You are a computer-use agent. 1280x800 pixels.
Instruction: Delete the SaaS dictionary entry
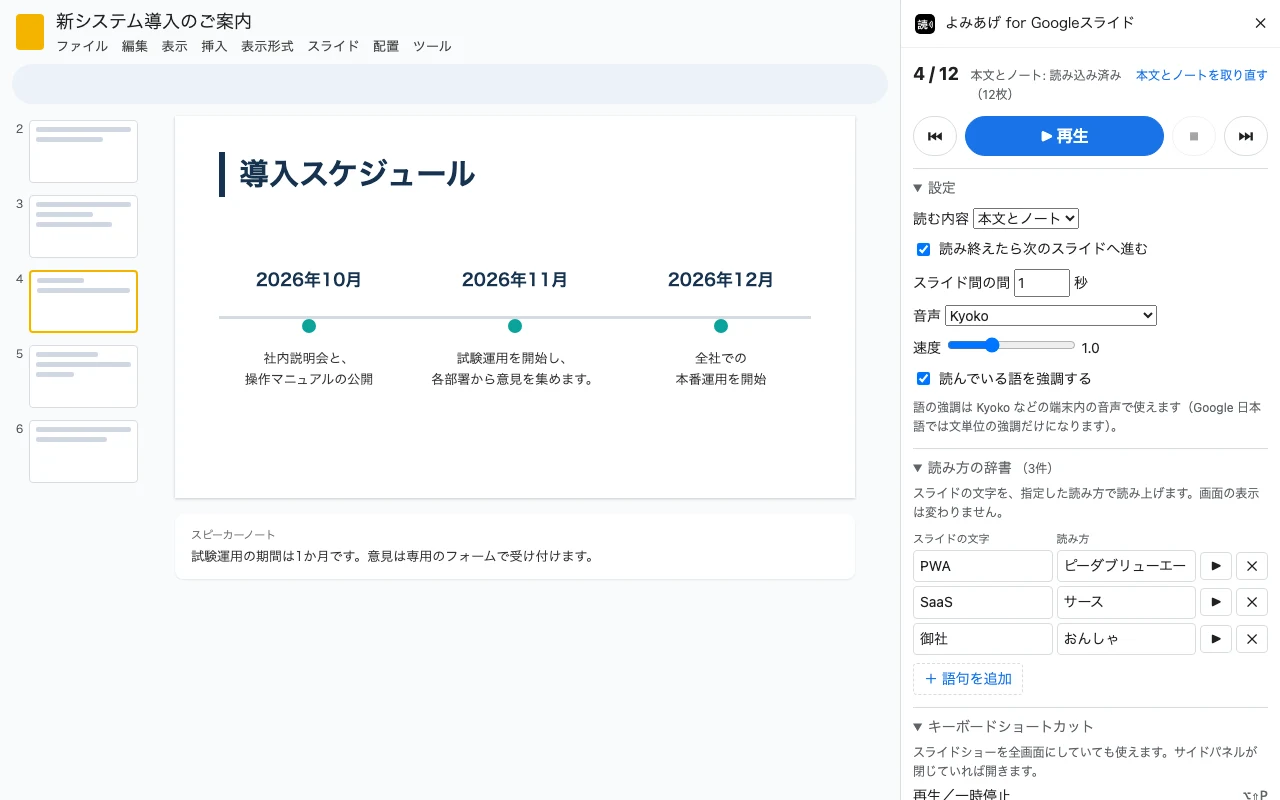[x=1252, y=602]
